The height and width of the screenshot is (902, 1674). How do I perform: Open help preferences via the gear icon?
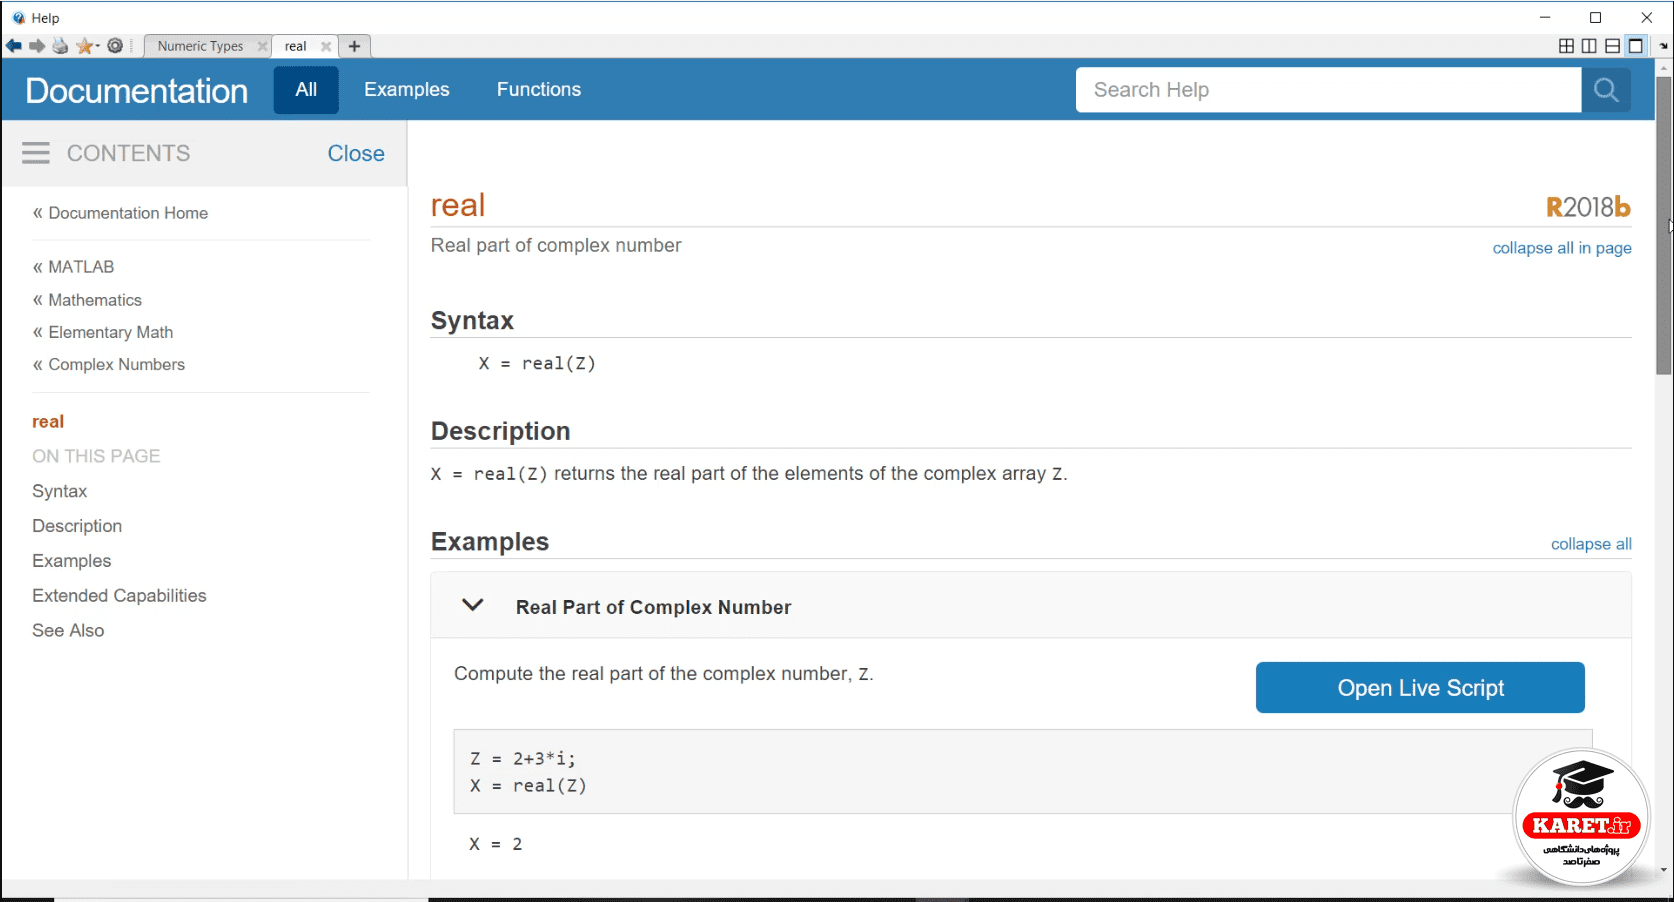pos(115,46)
